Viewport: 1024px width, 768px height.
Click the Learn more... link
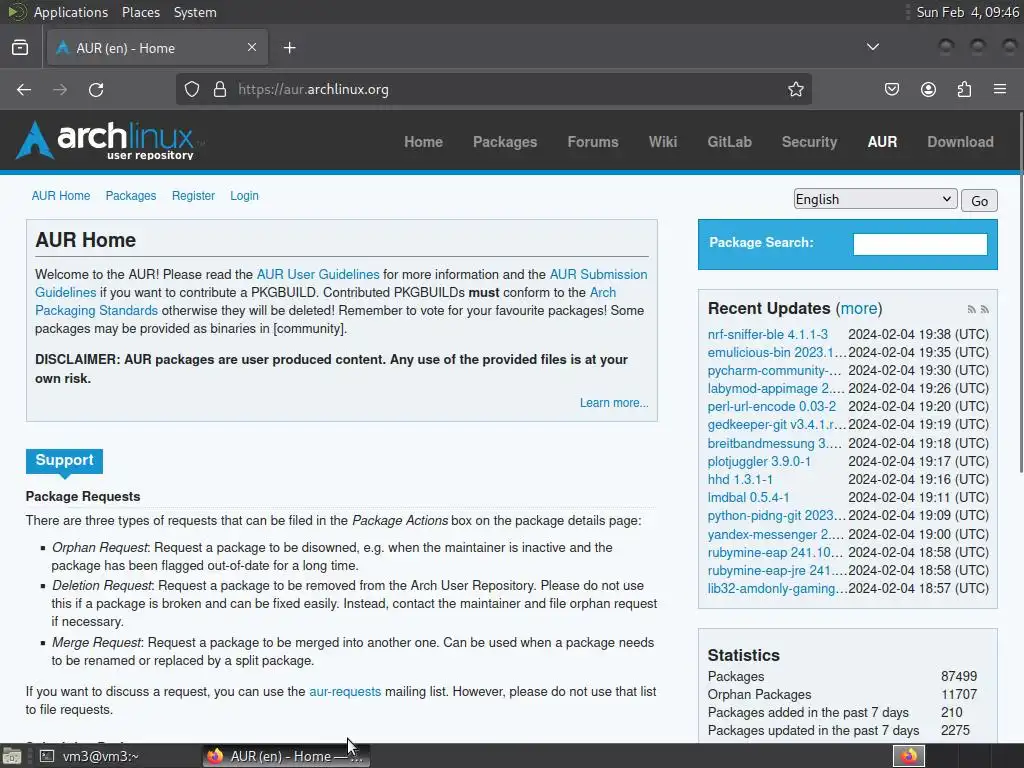click(614, 403)
